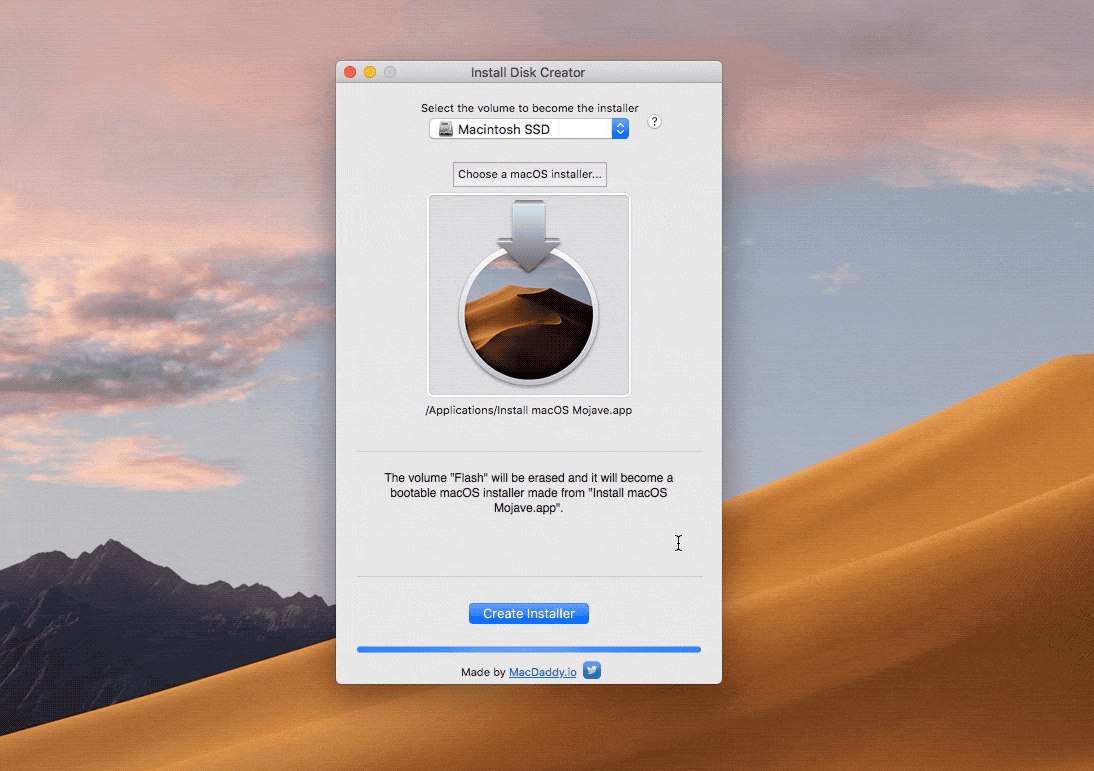Open the MacDaddy.io link
1094x771 pixels.
(x=543, y=672)
